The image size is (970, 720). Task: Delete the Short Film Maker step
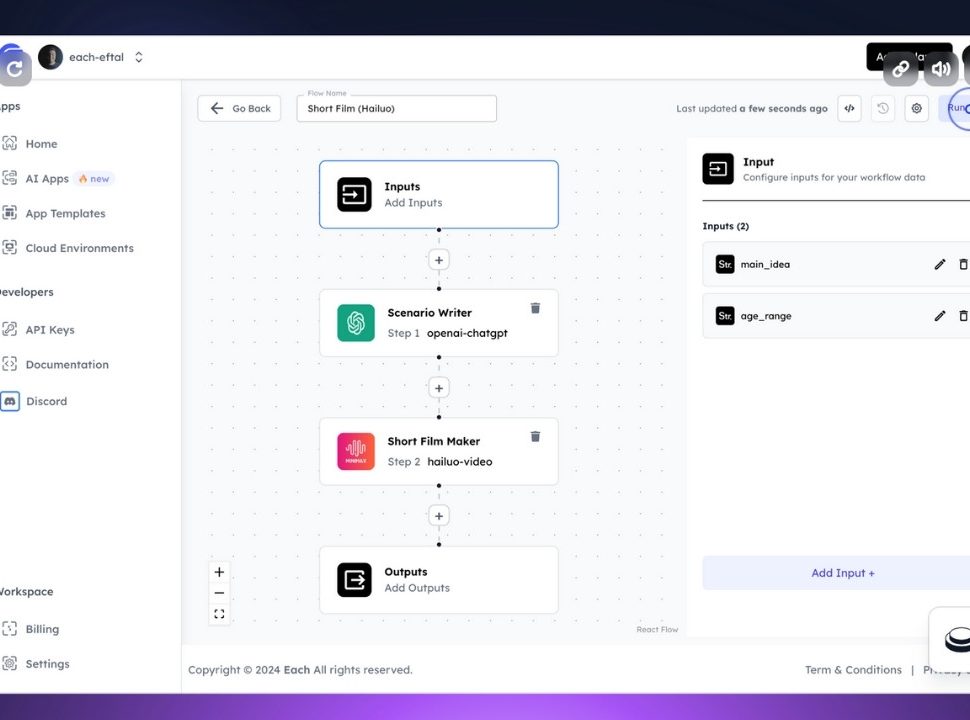(535, 437)
